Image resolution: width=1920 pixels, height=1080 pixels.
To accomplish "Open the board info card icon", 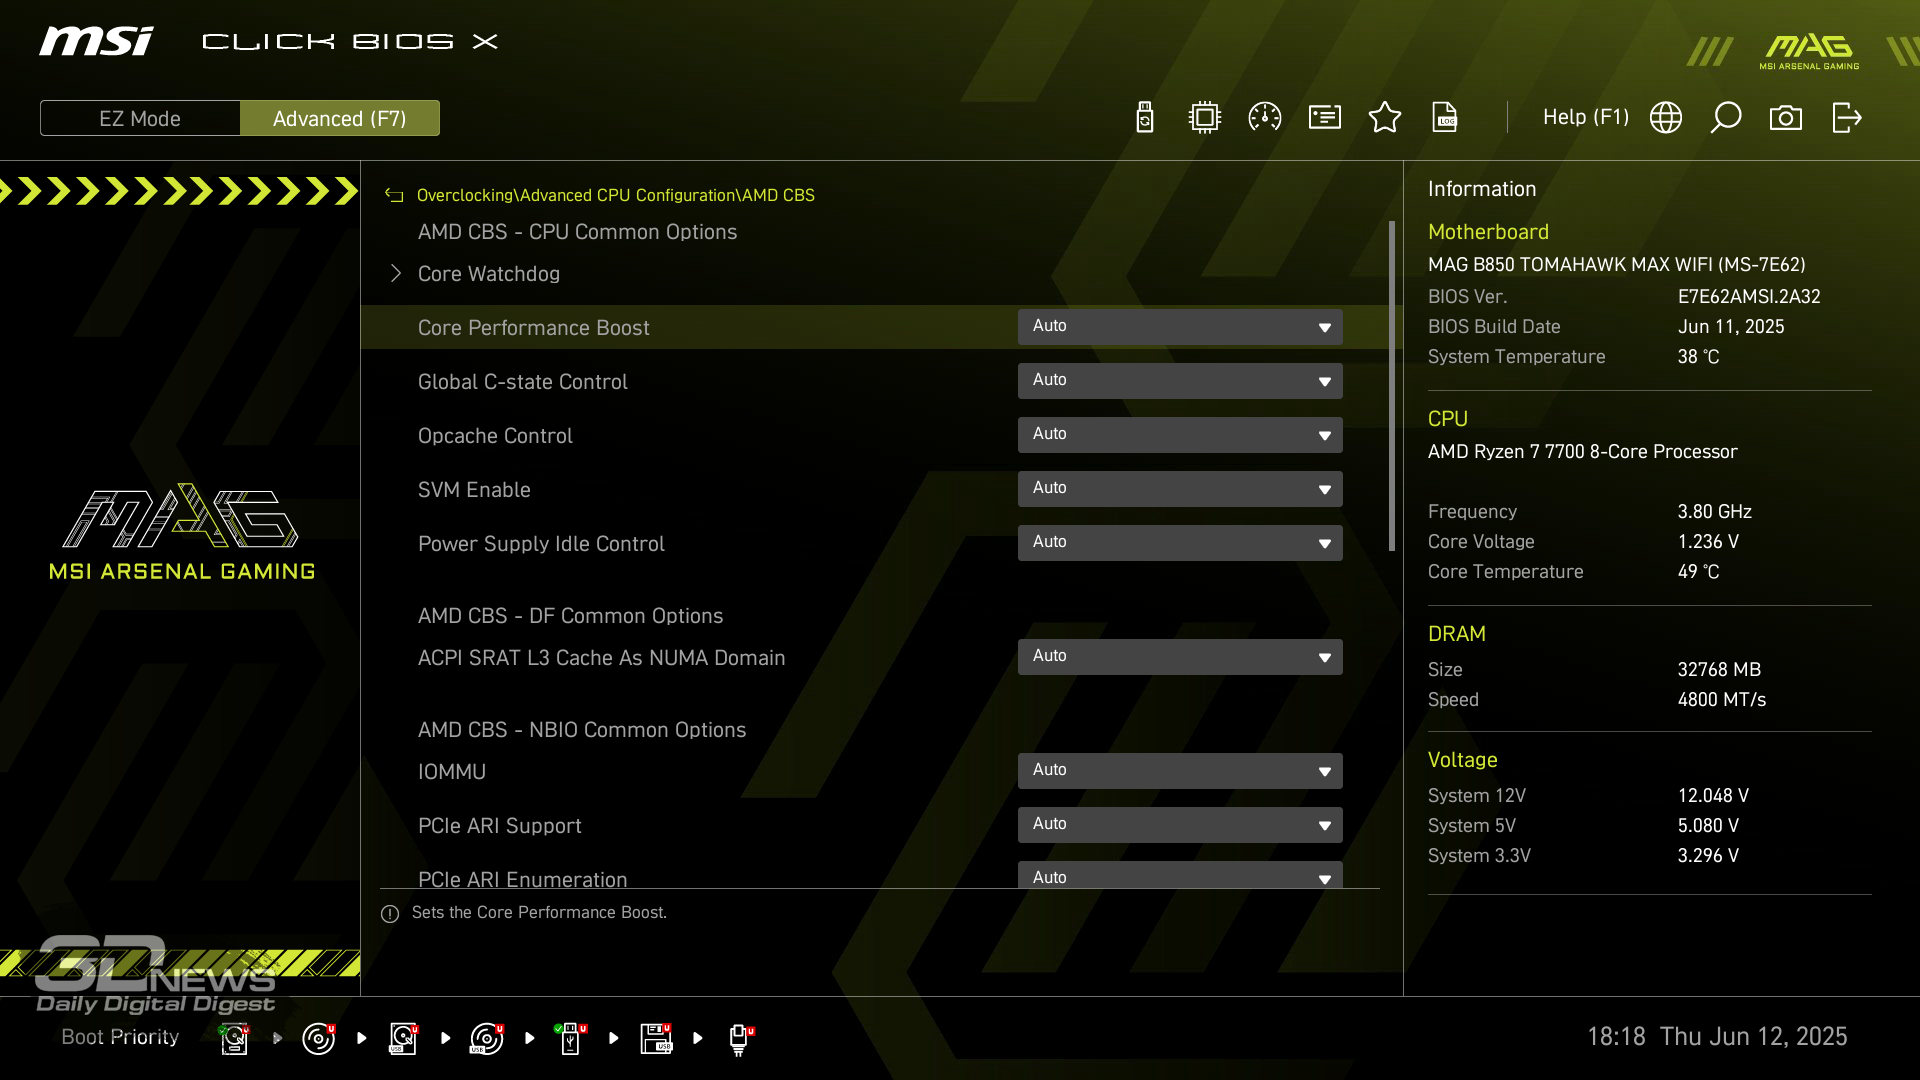I will 1325,118.
